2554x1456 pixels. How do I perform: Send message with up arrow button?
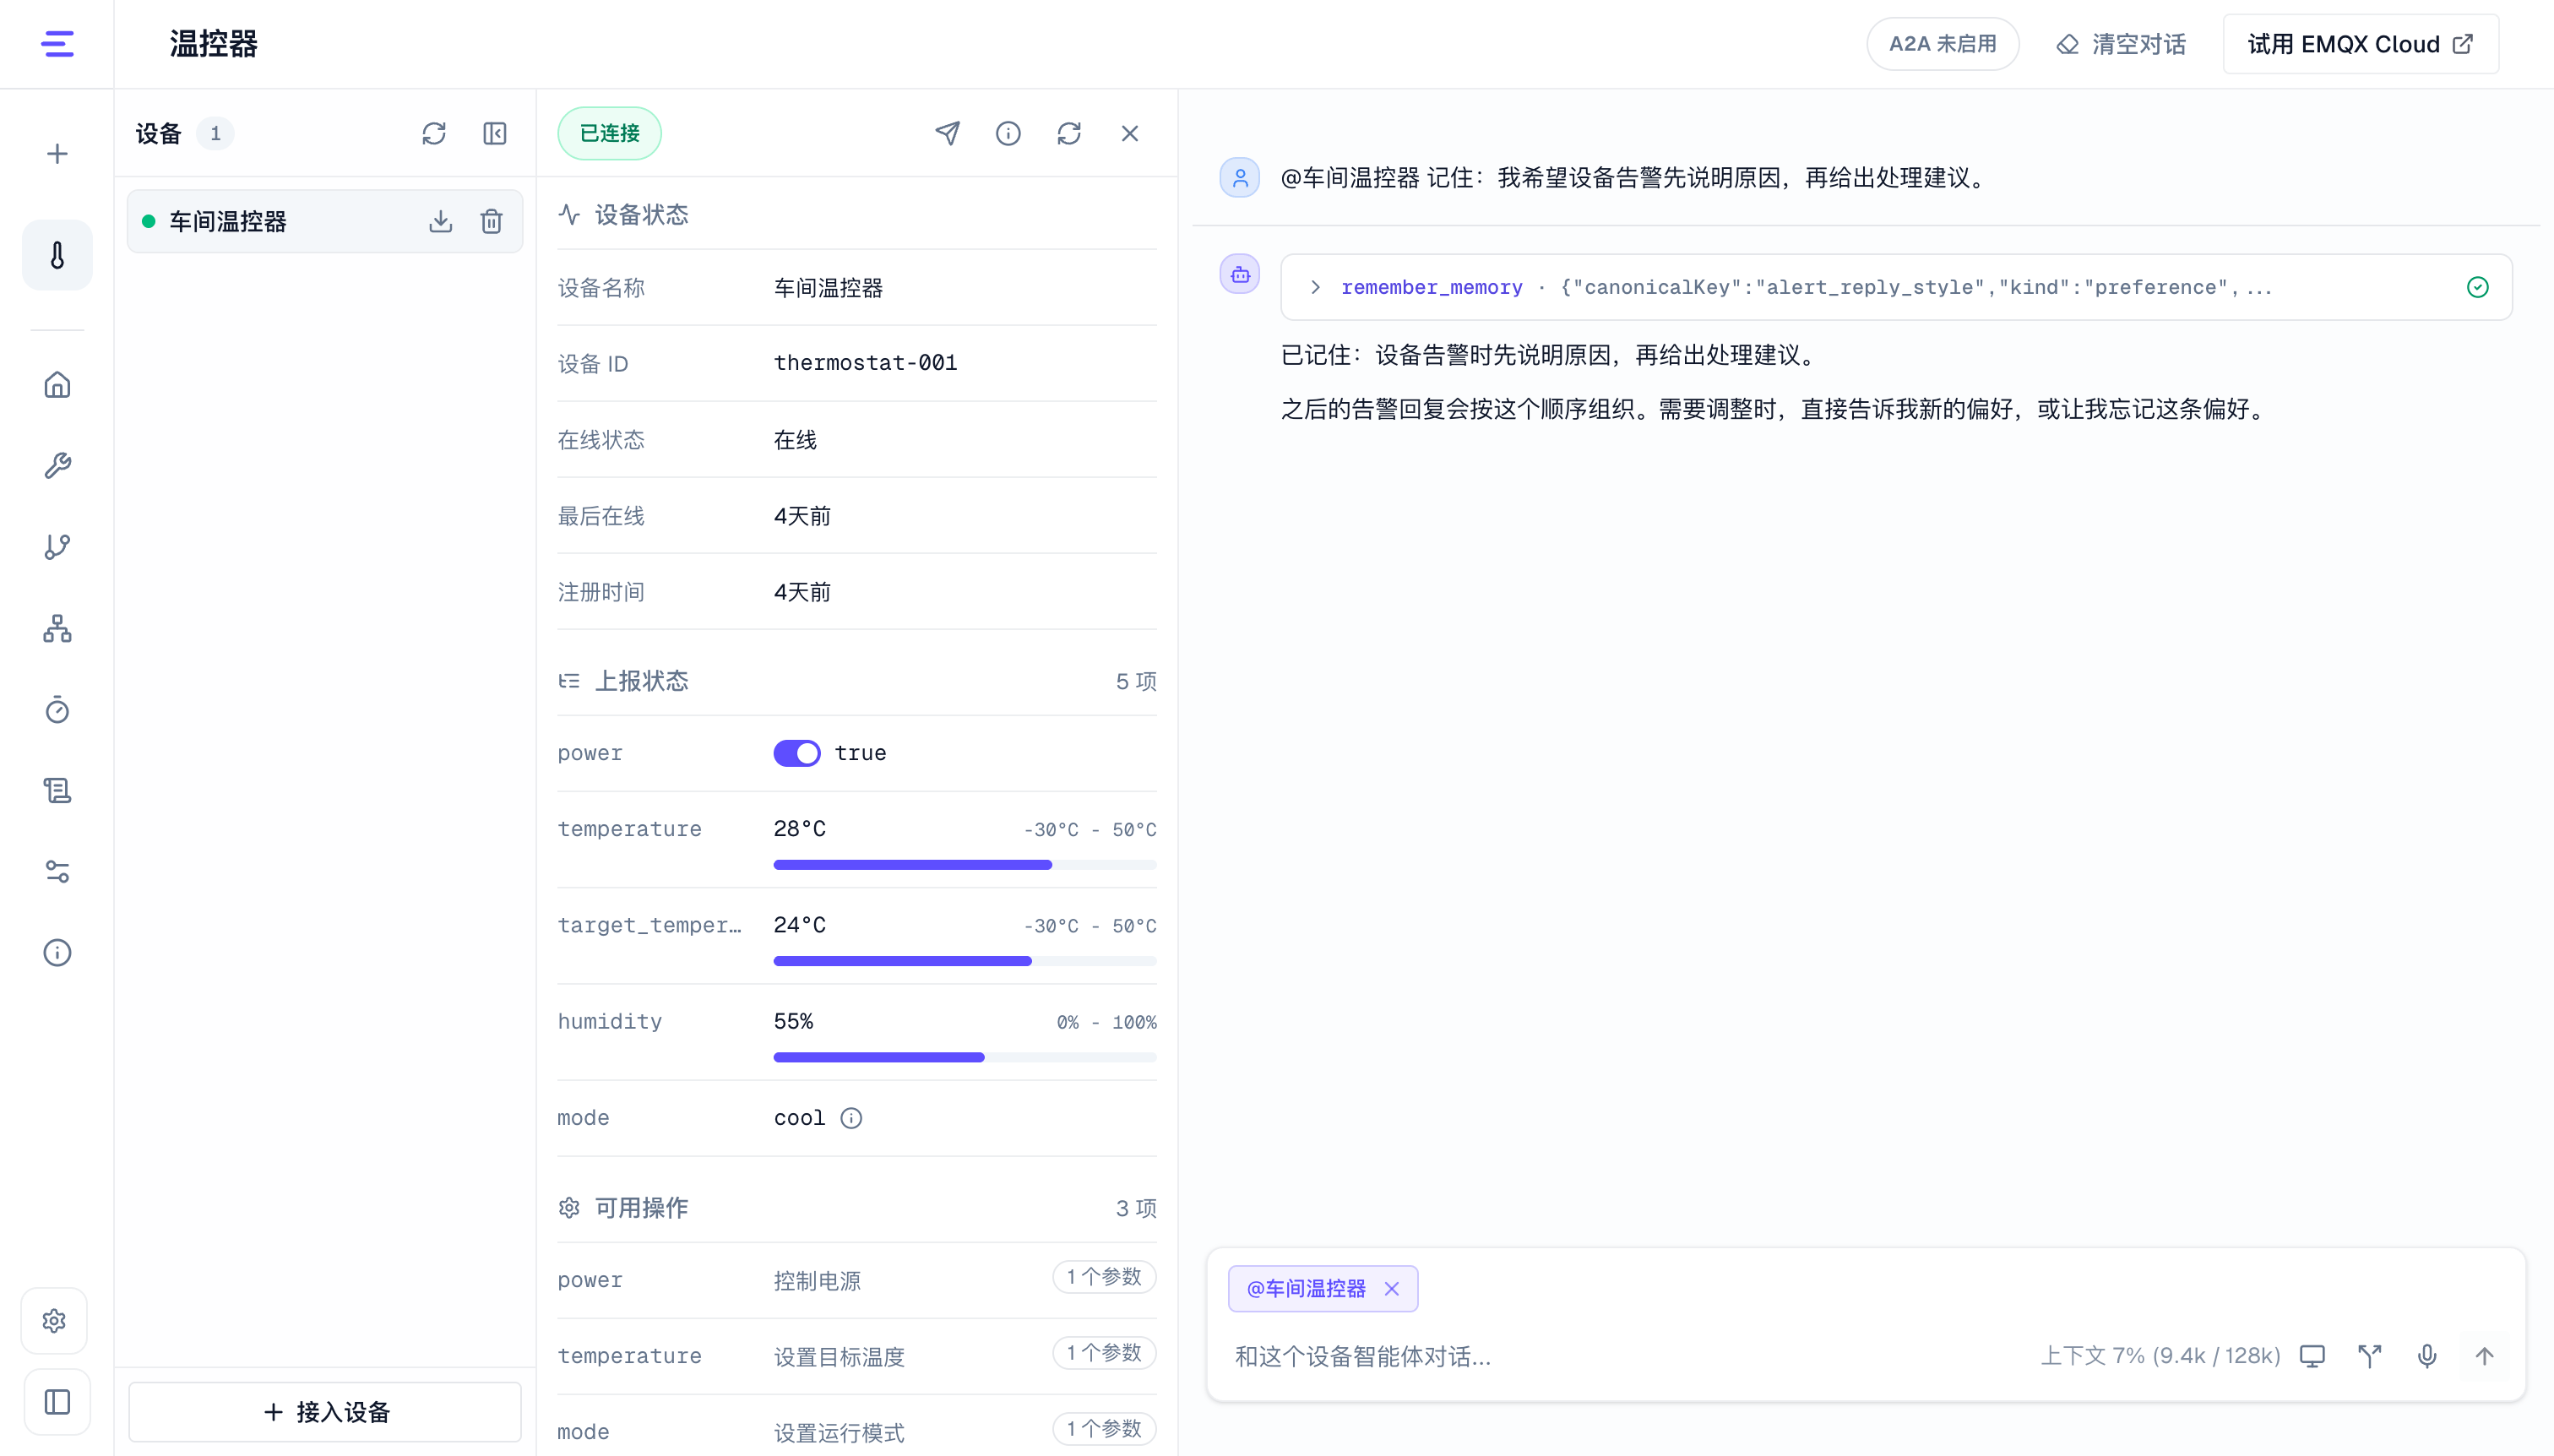[x=2484, y=1356]
